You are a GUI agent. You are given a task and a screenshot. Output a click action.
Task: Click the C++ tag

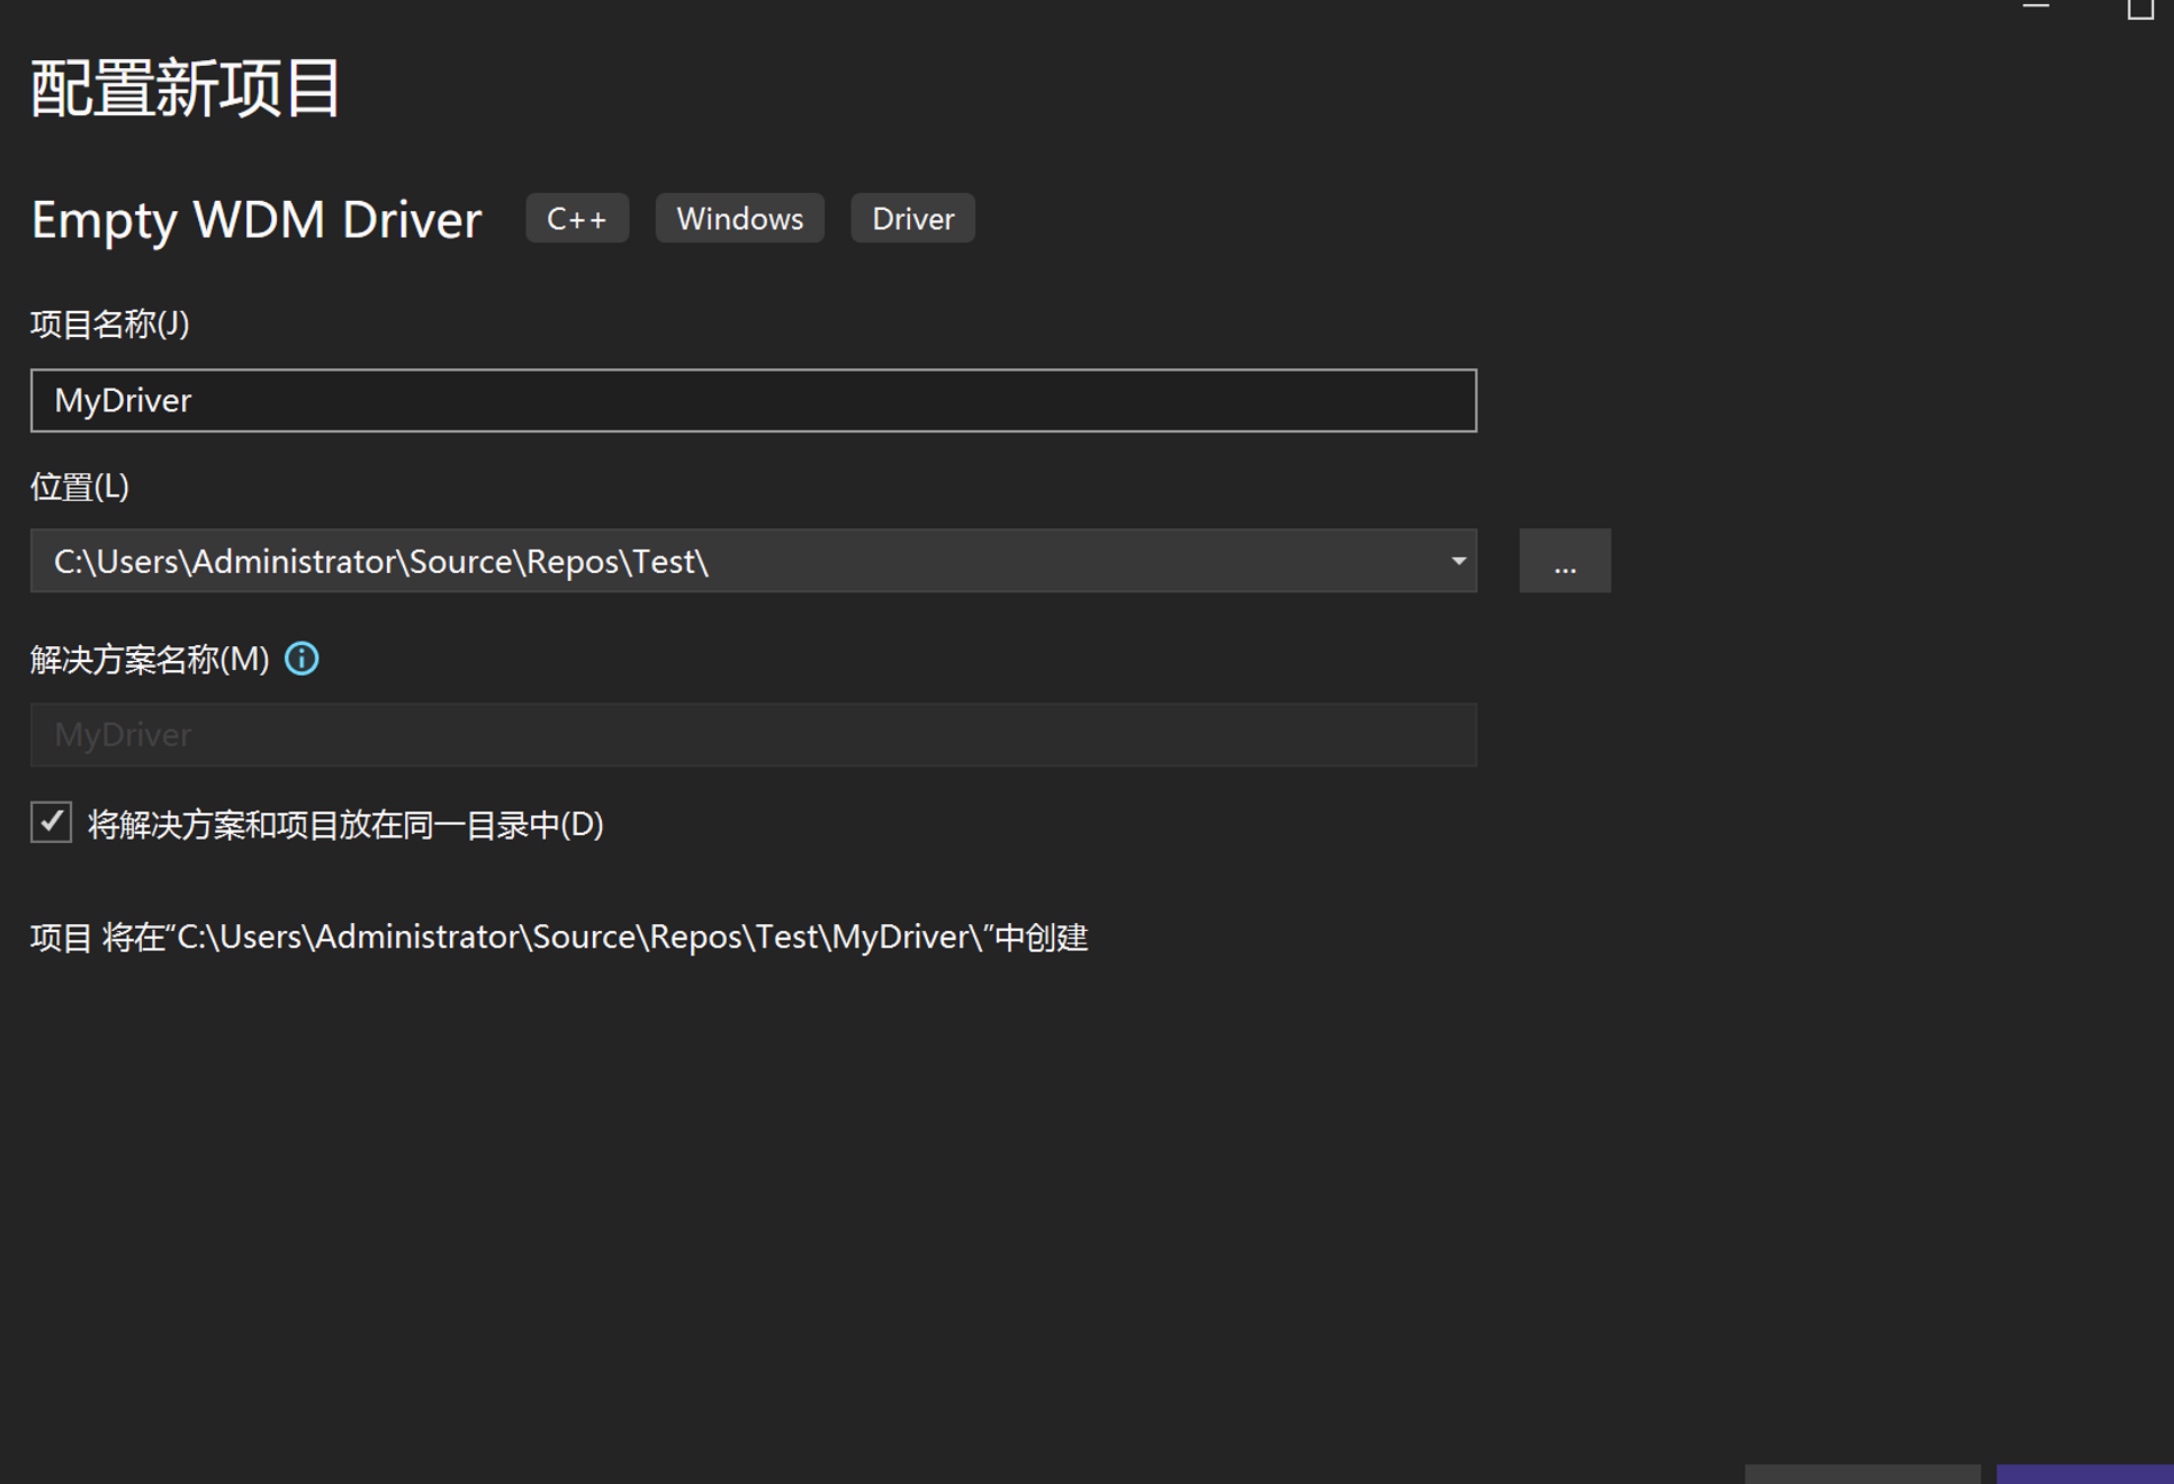click(x=577, y=219)
